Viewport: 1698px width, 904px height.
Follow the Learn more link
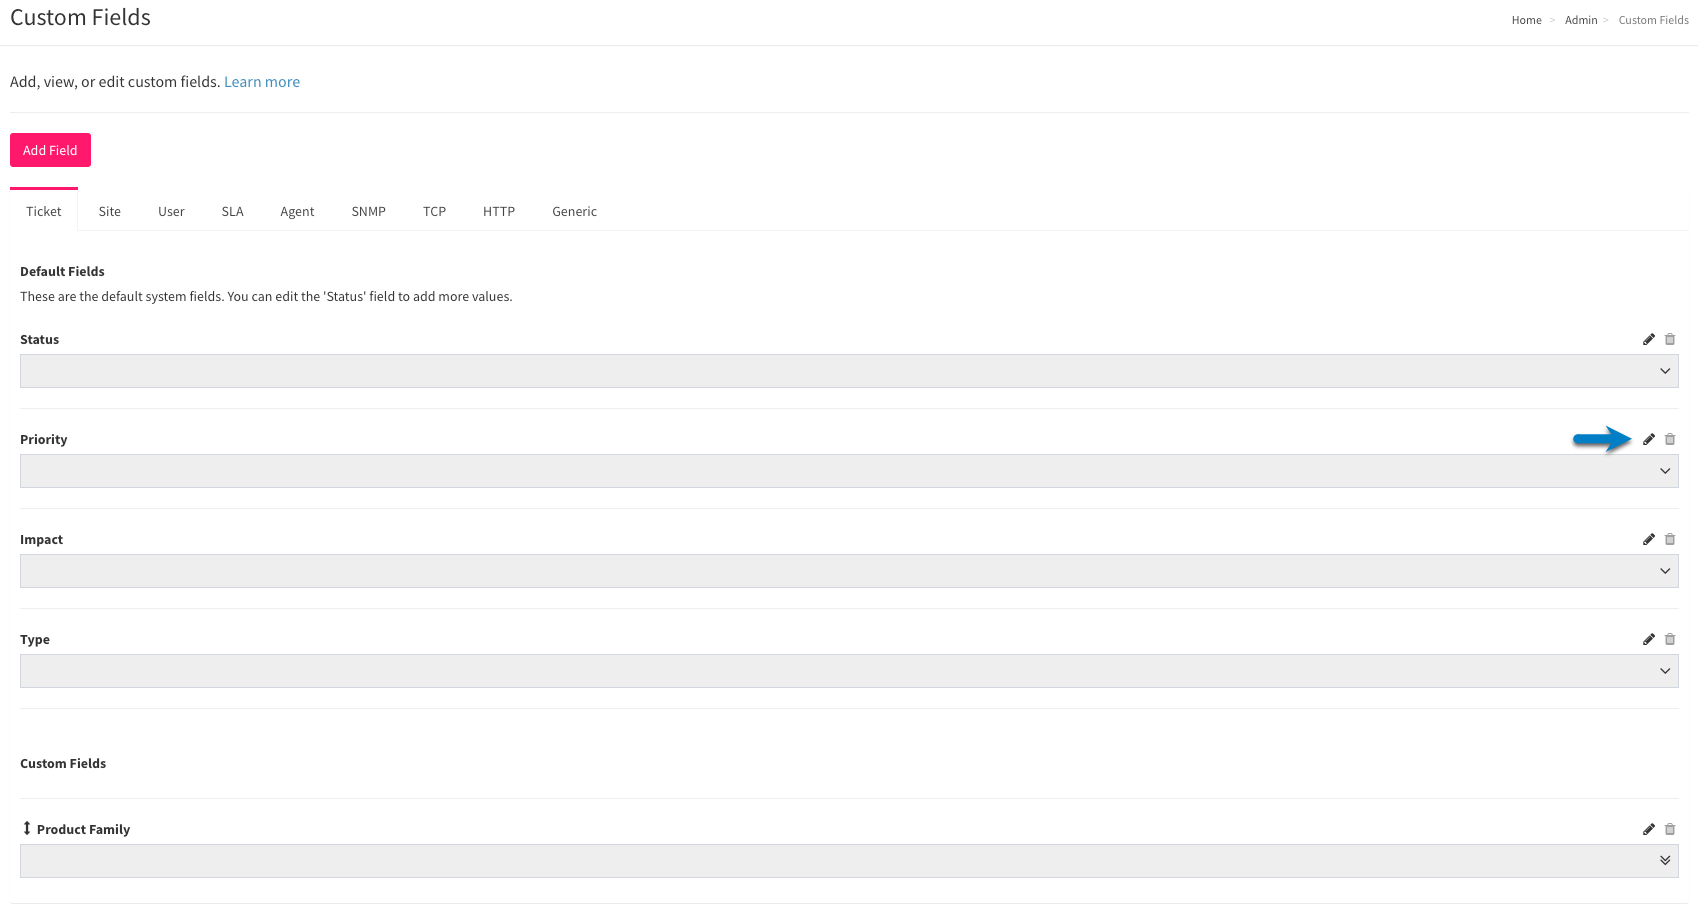(x=262, y=82)
